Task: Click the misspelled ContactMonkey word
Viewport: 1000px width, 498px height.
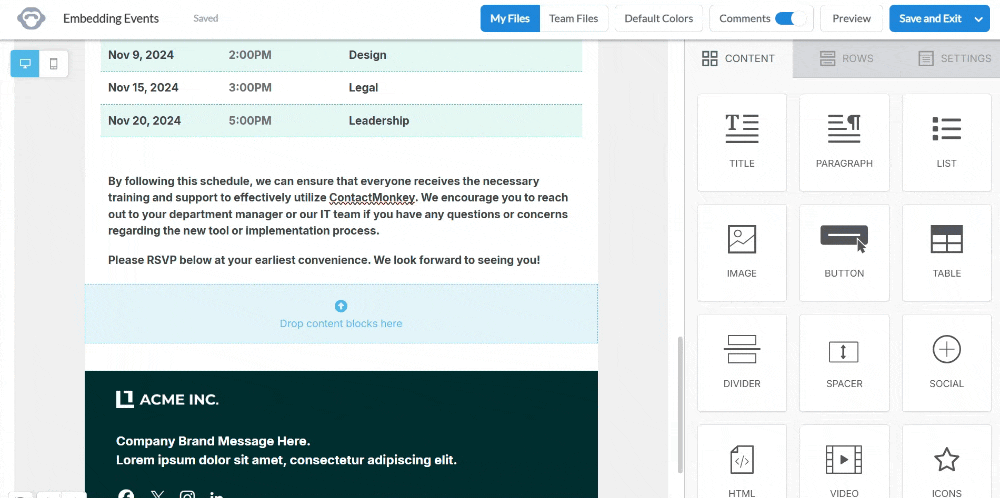Action: coord(372,198)
